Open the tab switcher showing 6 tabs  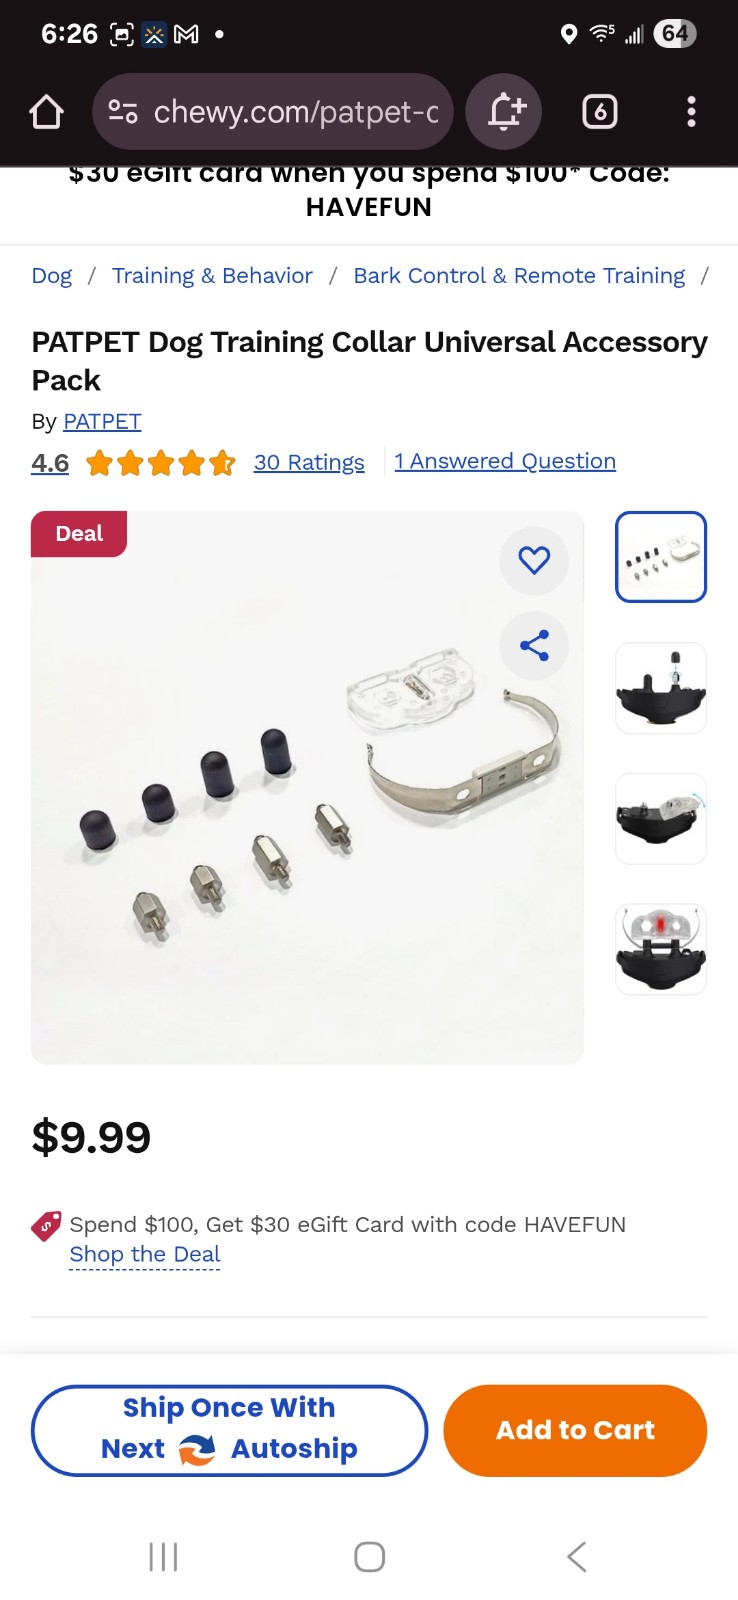(600, 112)
